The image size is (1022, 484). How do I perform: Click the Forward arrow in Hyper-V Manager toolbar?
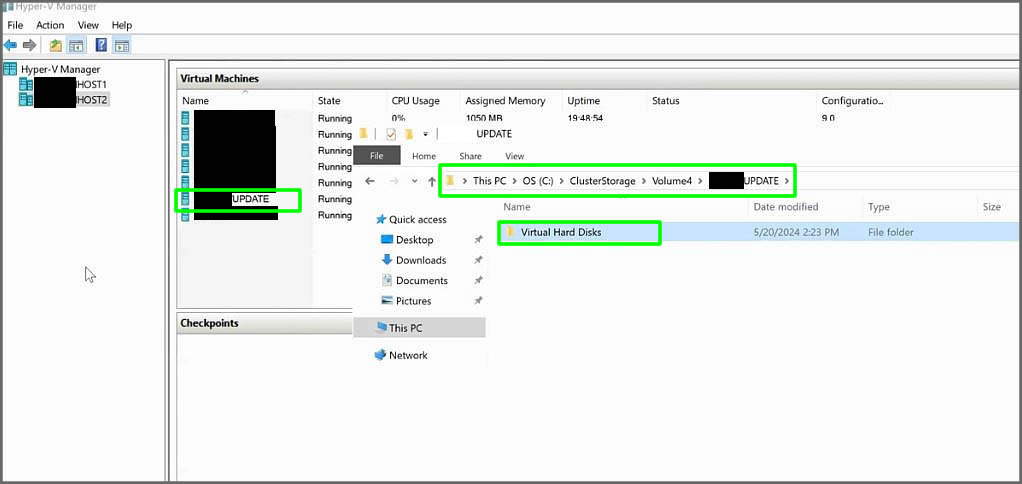coord(29,46)
